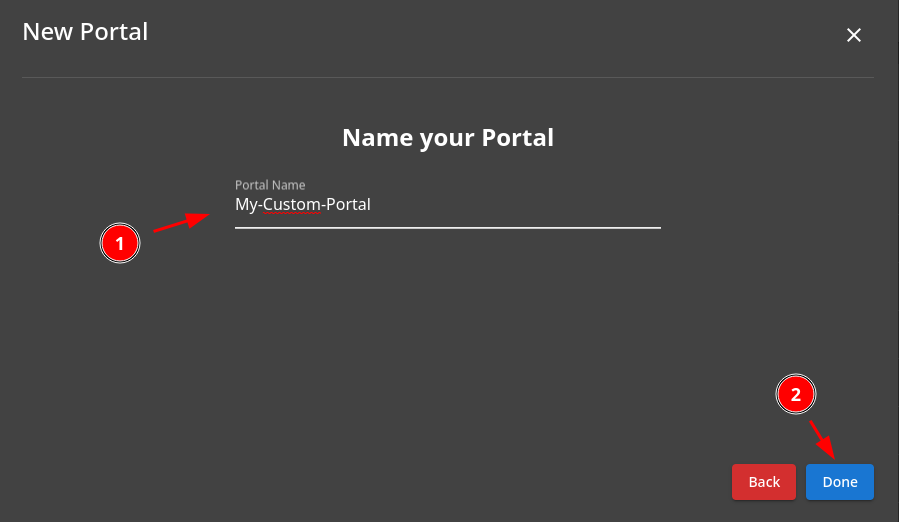Click the word "Name" in the heading
The width and height of the screenshot is (899, 522).
tap(377, 137)
